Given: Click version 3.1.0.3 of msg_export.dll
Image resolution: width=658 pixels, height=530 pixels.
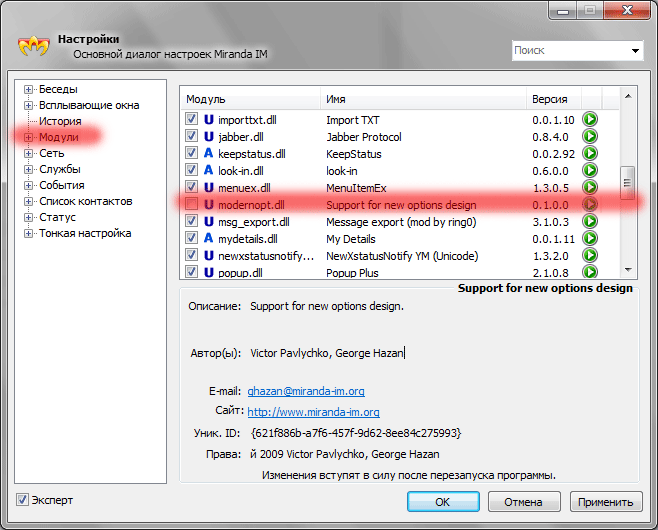Looking at the screenshot, I should coord(551,222).
